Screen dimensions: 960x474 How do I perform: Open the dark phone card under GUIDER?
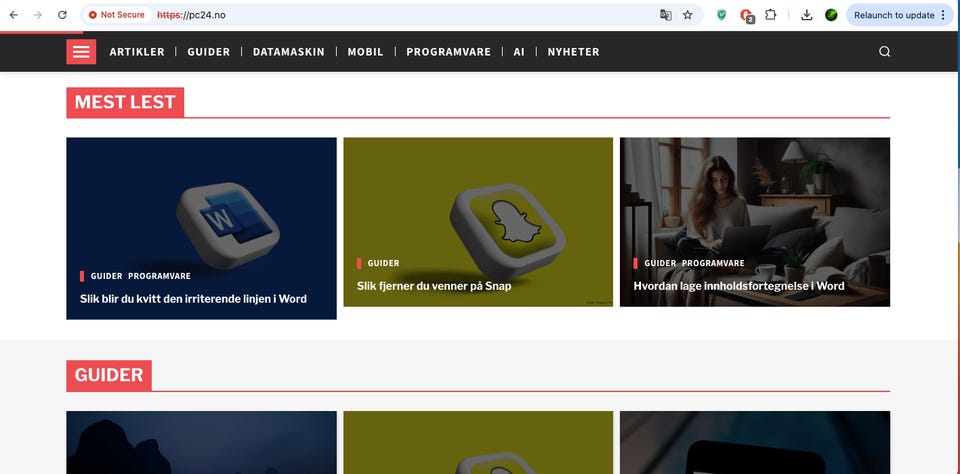755,442
